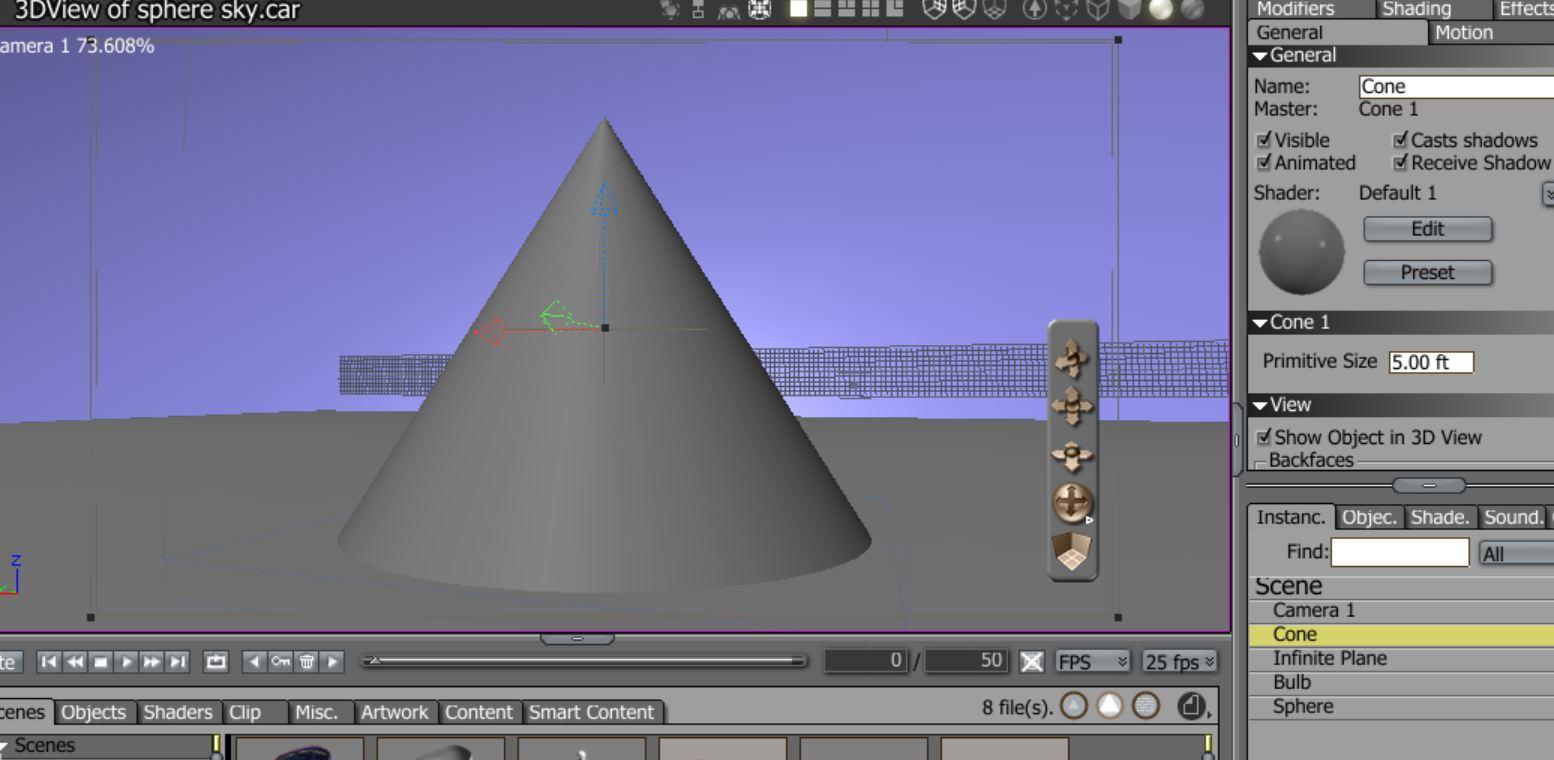Stop the animation playback
This screenshot has width=1554, height=760.
pyautogui.click(x=100, y=661)
